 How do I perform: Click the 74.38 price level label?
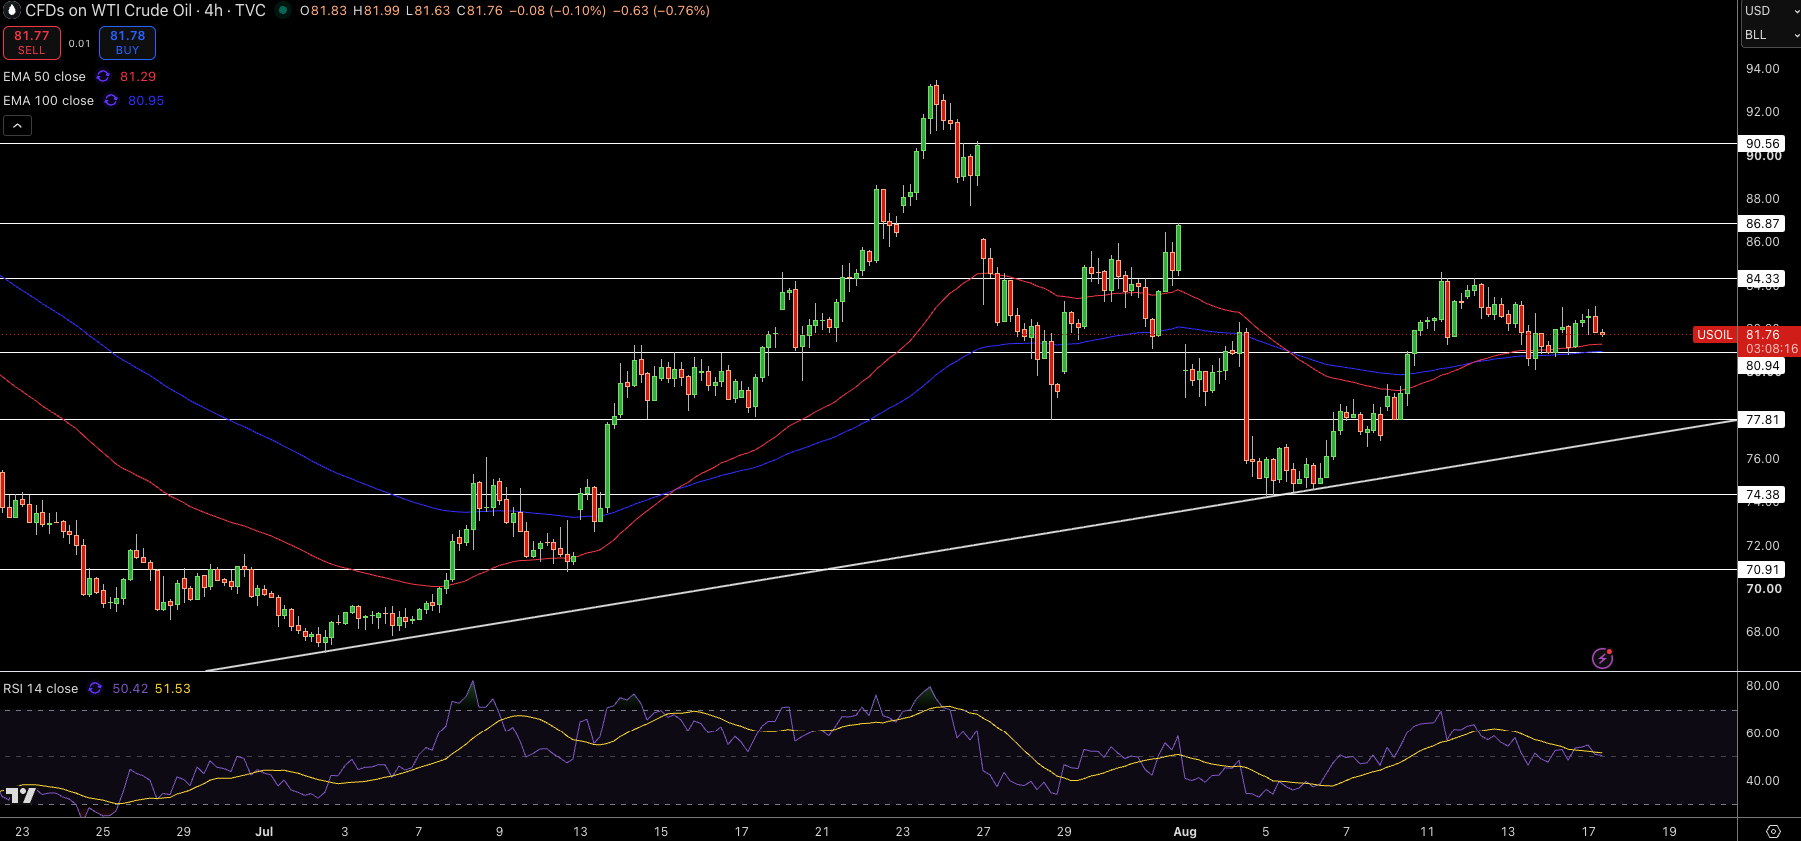tap(1762, 495)
